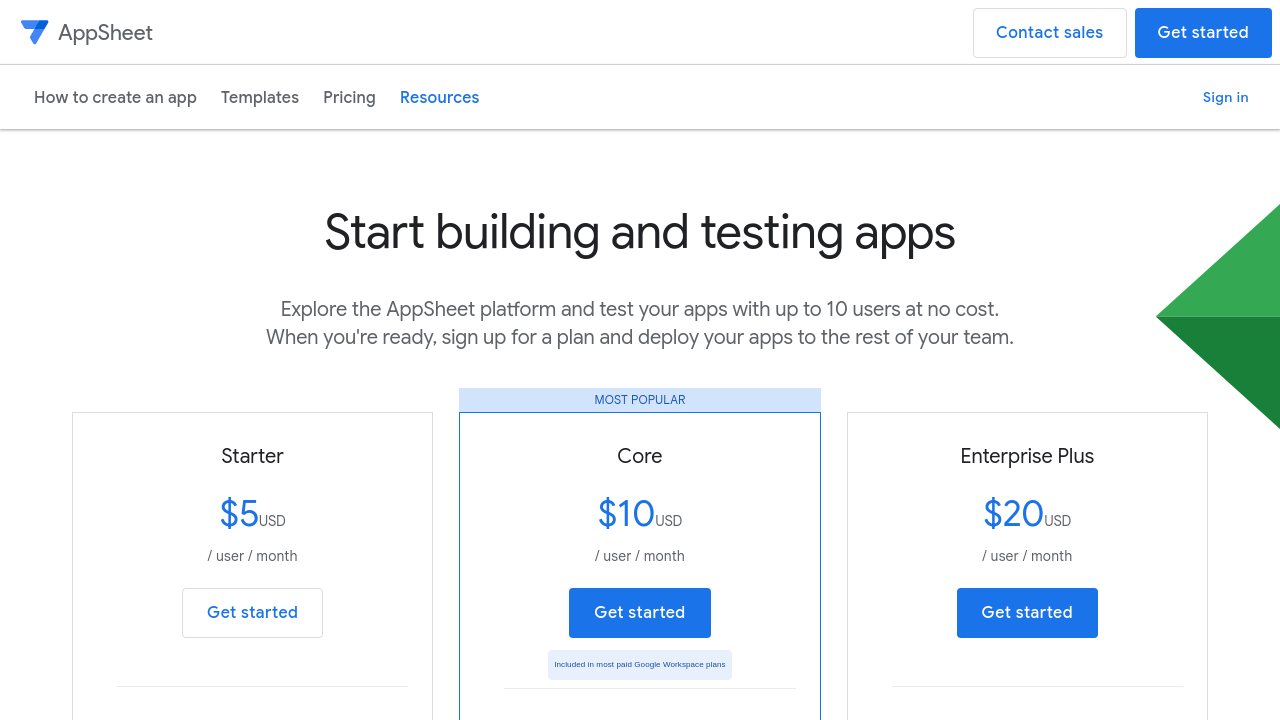Click the Start building and testing apps heading
Screen dimensions: 1280x720
point(640,232)
